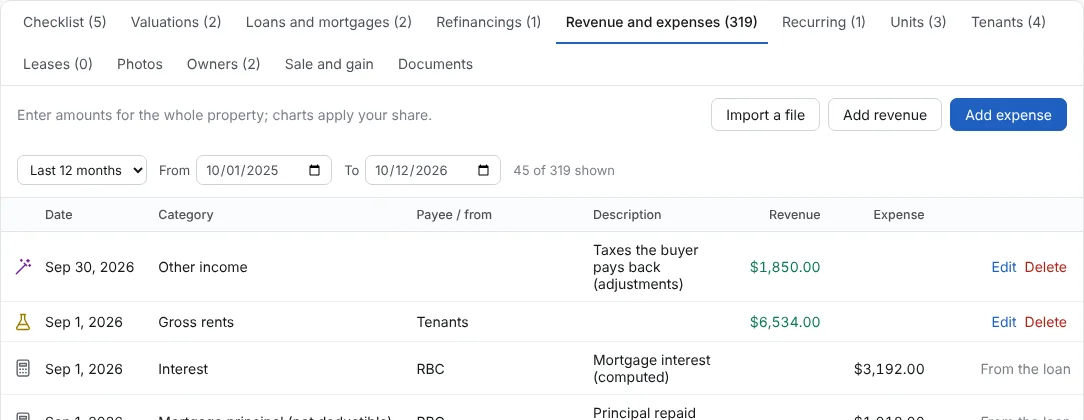Click the Import a file button
Viewport: 1084px width, 420px height.
coord(765,115)
